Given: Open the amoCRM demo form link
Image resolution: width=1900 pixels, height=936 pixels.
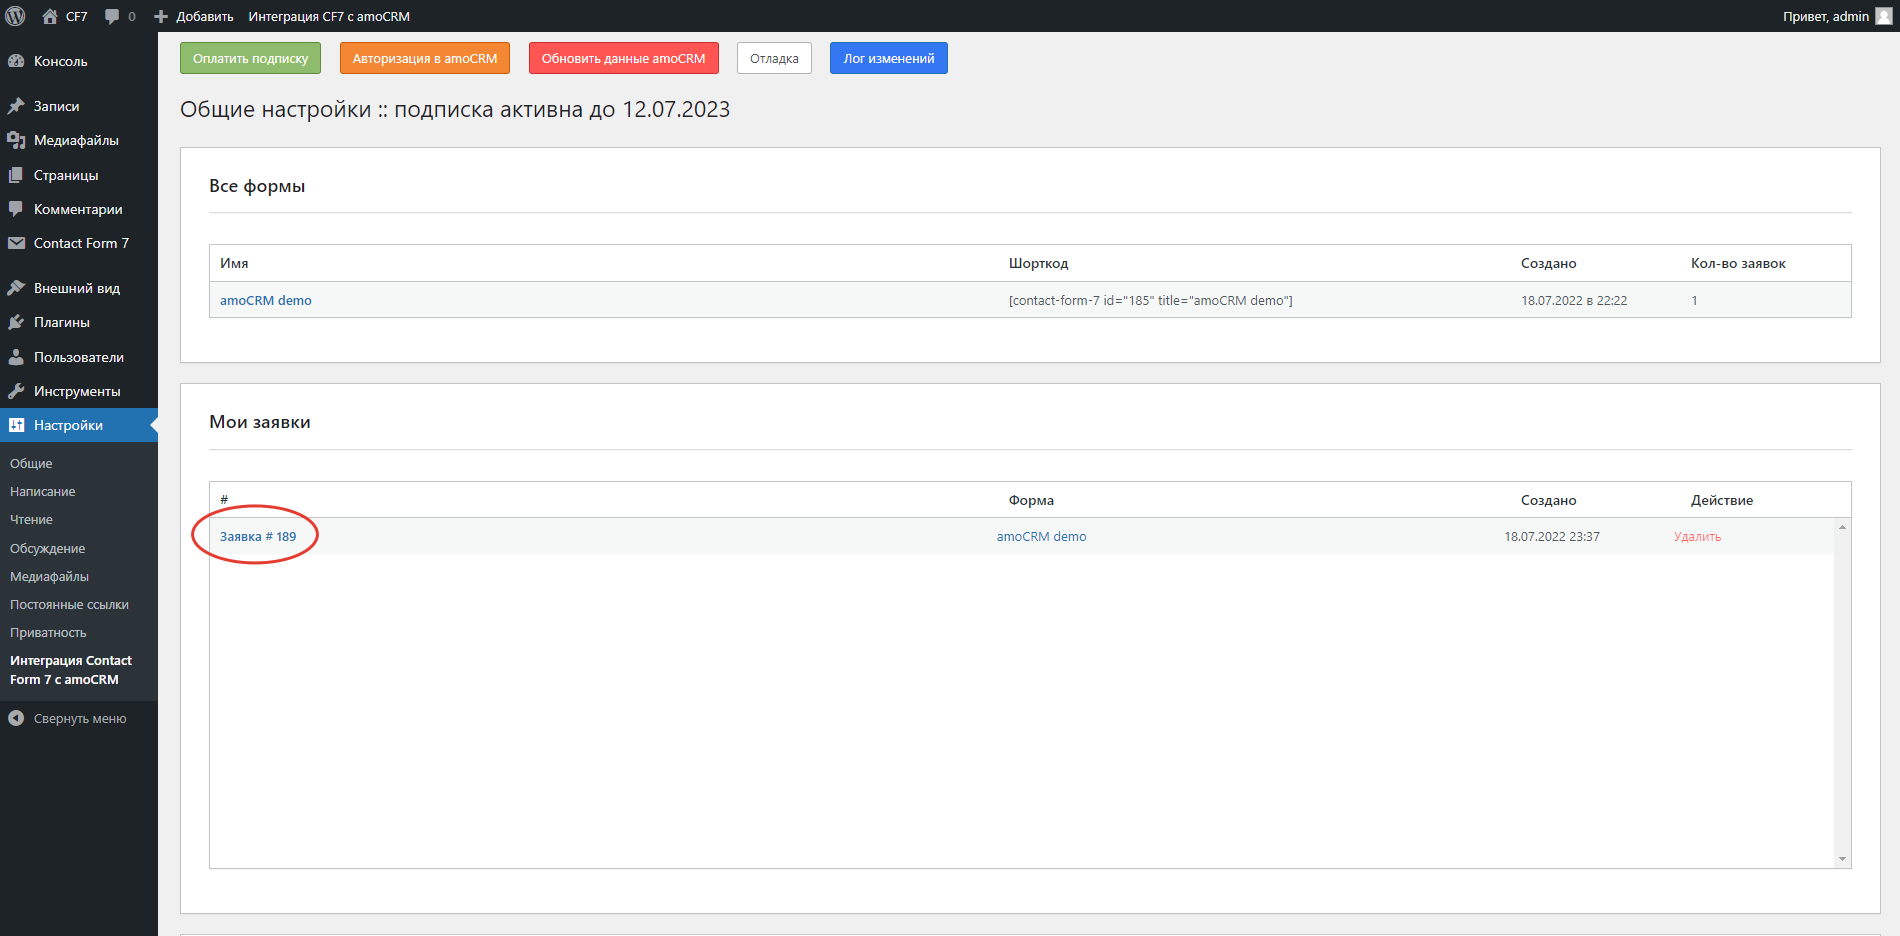Looking at the screenshot, I should click(265, 299).
